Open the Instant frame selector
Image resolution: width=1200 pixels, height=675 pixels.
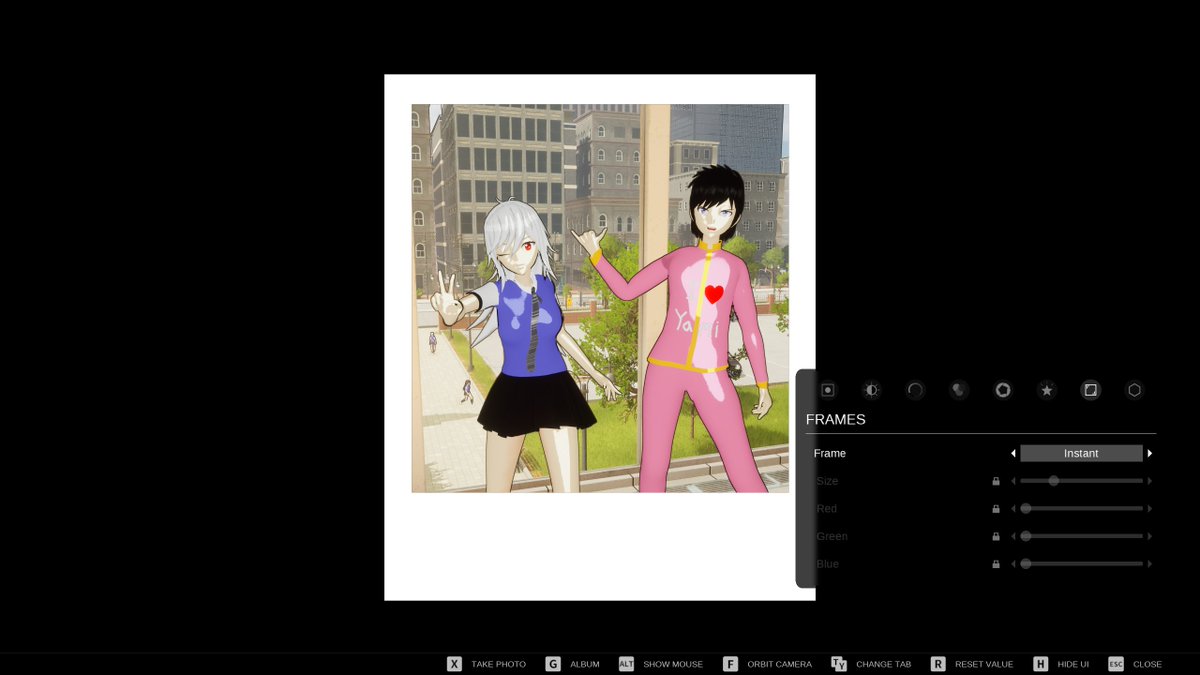coord(1081,453)
